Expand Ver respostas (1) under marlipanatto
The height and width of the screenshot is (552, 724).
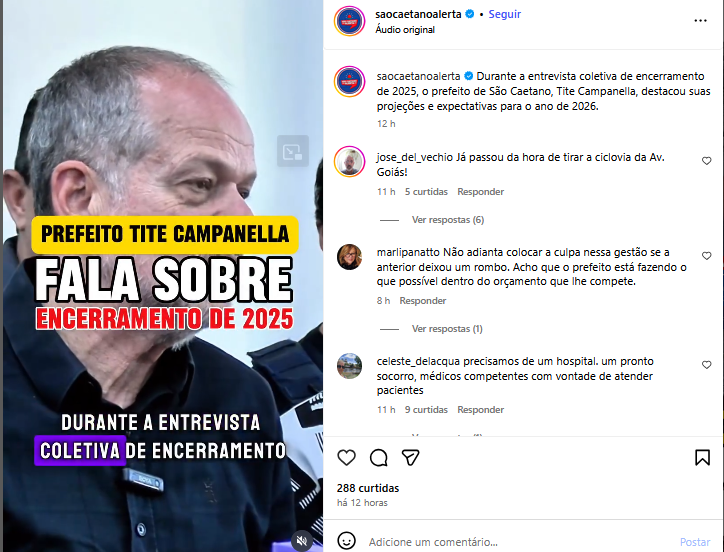pyautogui.click(x=447, y=329)
